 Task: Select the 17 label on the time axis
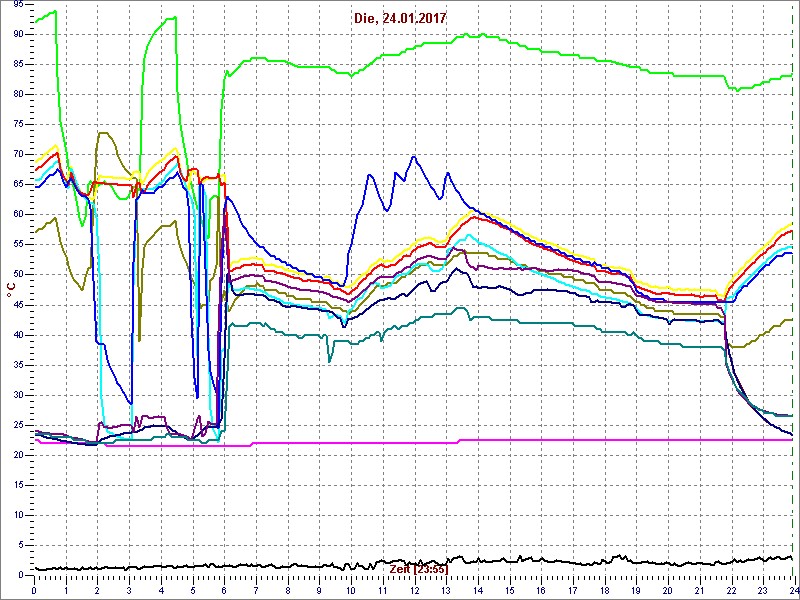[x=573, y=589]
